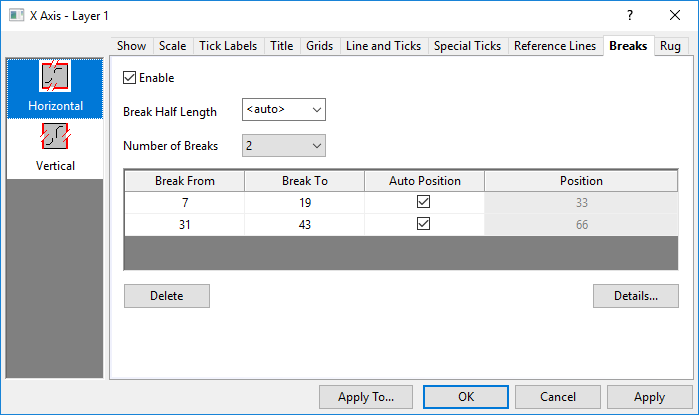Image resolution: width=699 pixels, height=415 pixels.
Task: Switch to the Scale tab
Action: 174,46
